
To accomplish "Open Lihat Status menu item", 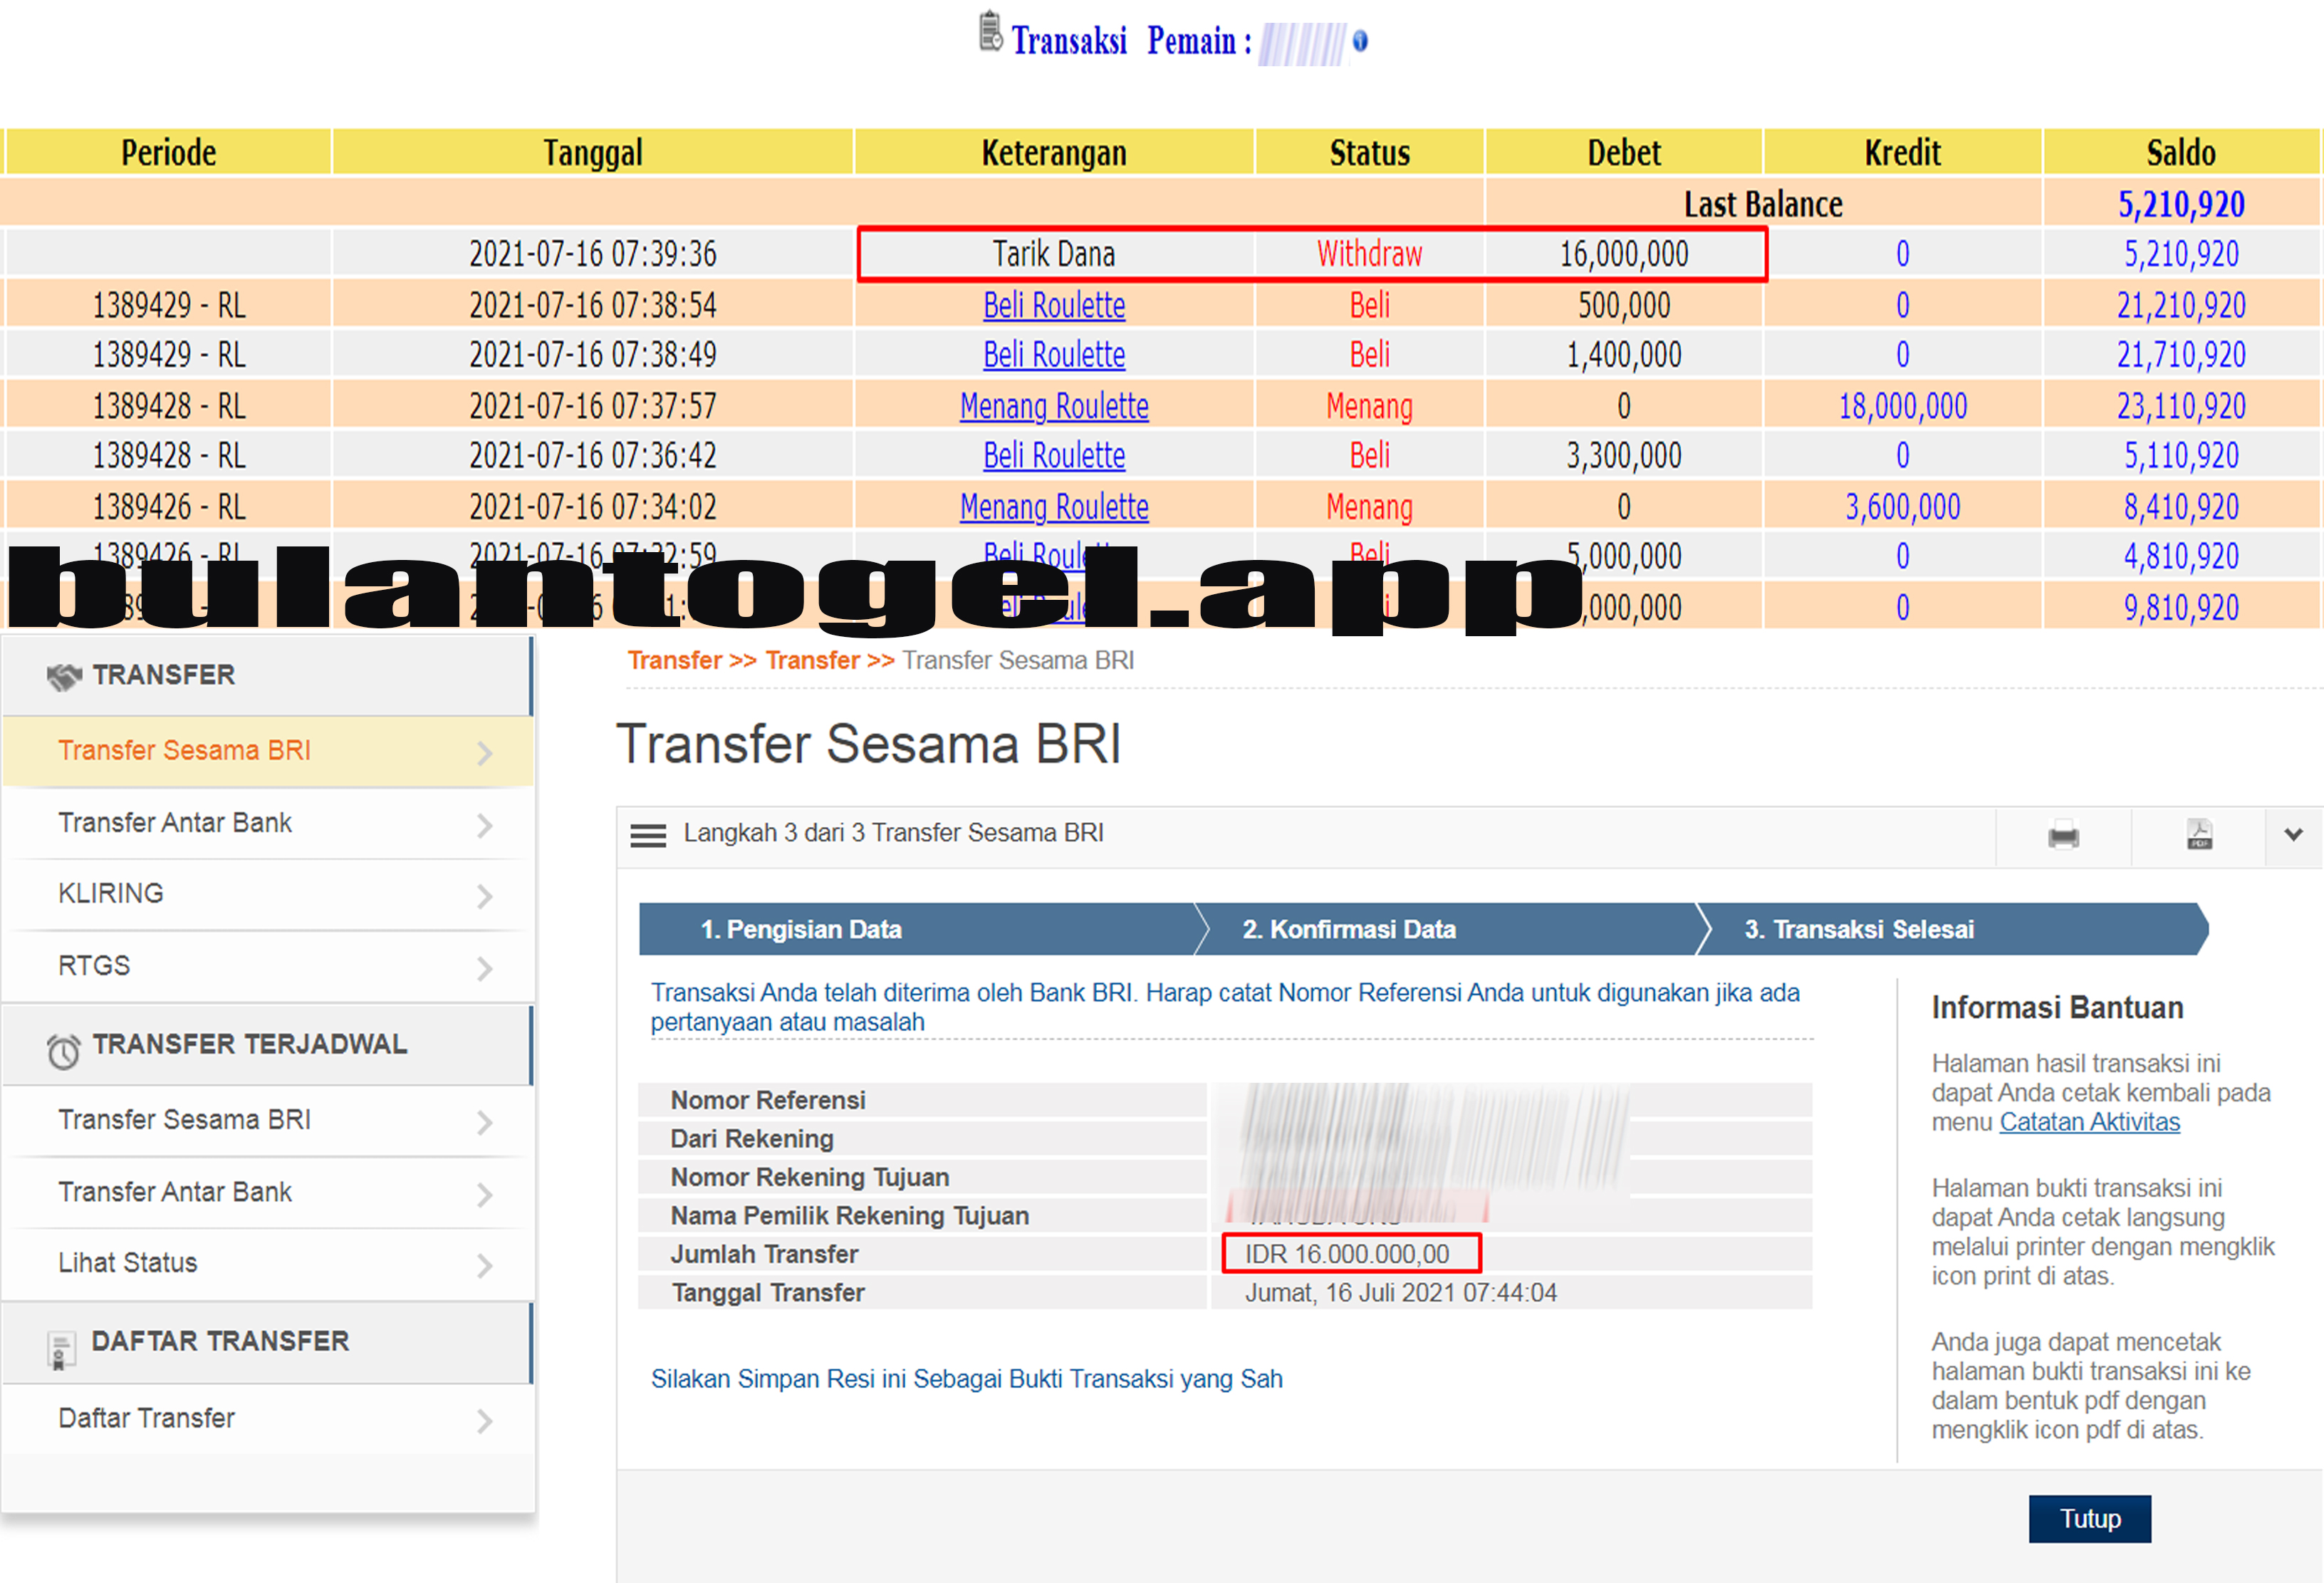I will [x=267, y=1264].
